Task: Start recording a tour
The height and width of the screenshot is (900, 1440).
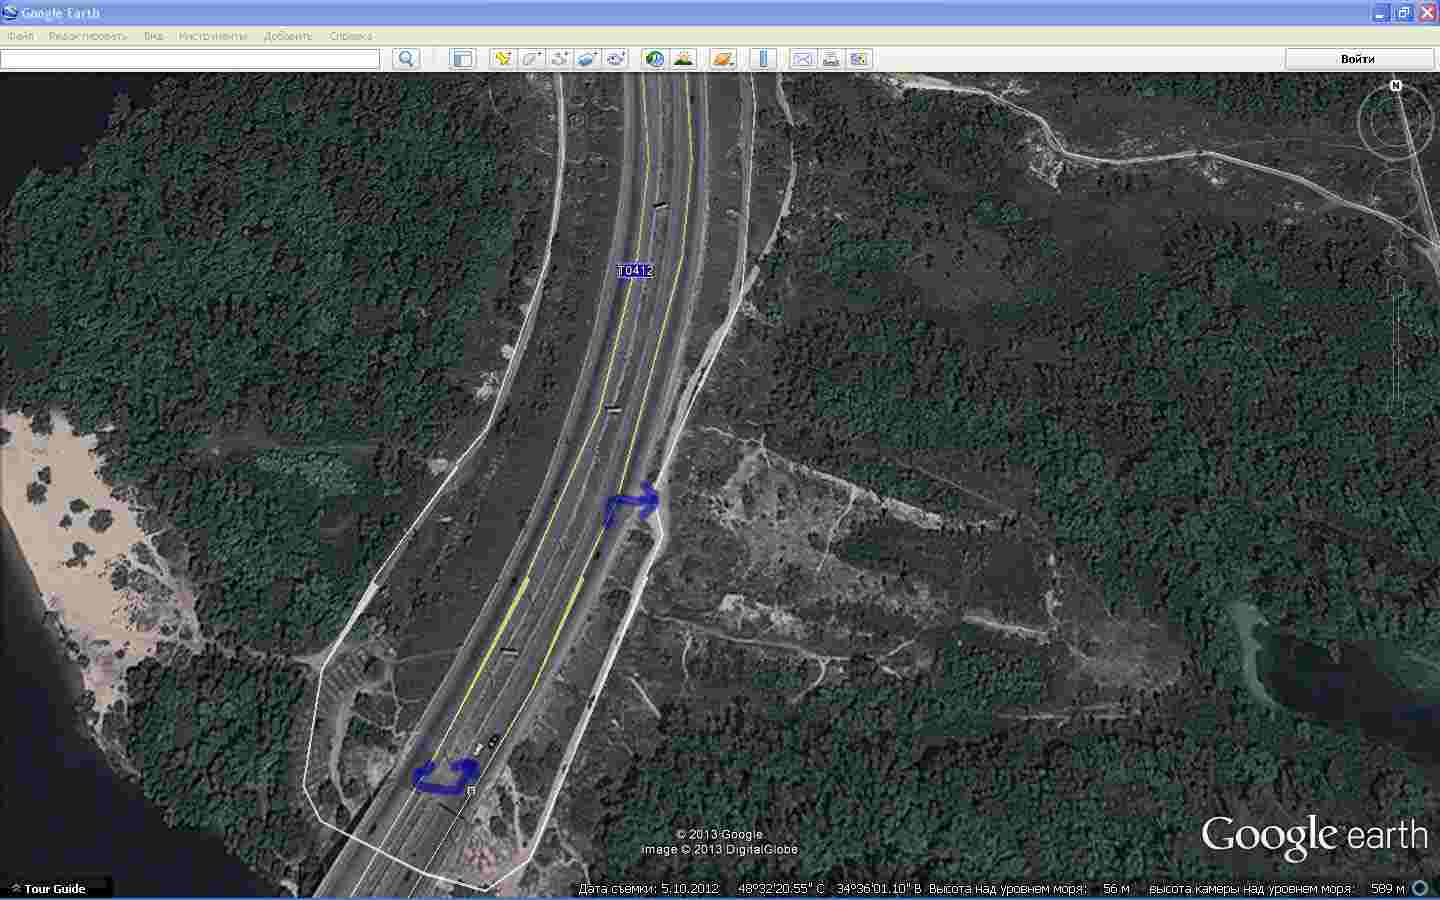Action: click(x=615, y=59)
